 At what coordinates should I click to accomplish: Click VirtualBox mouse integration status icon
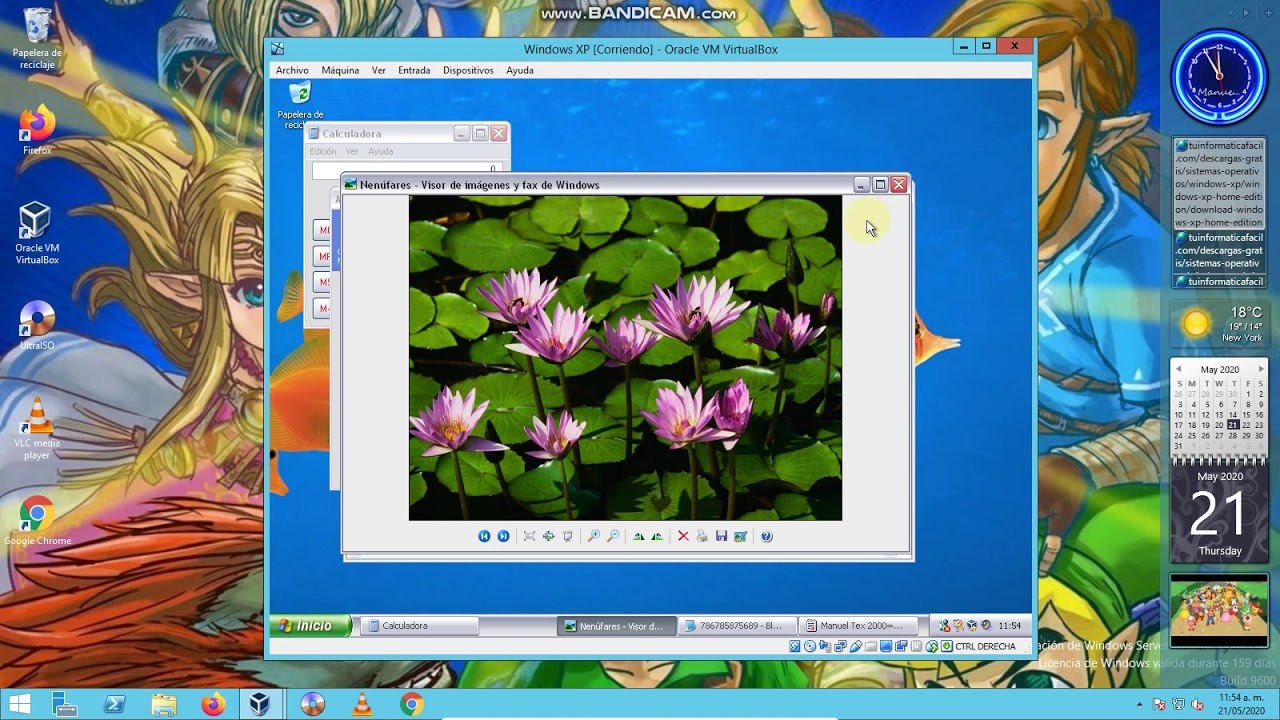click(931, 646)
